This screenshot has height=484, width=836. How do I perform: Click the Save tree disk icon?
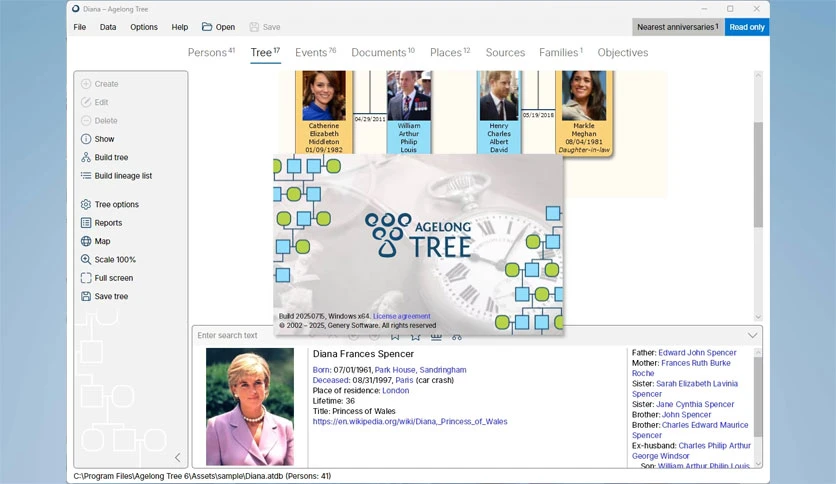coord(86,296)
